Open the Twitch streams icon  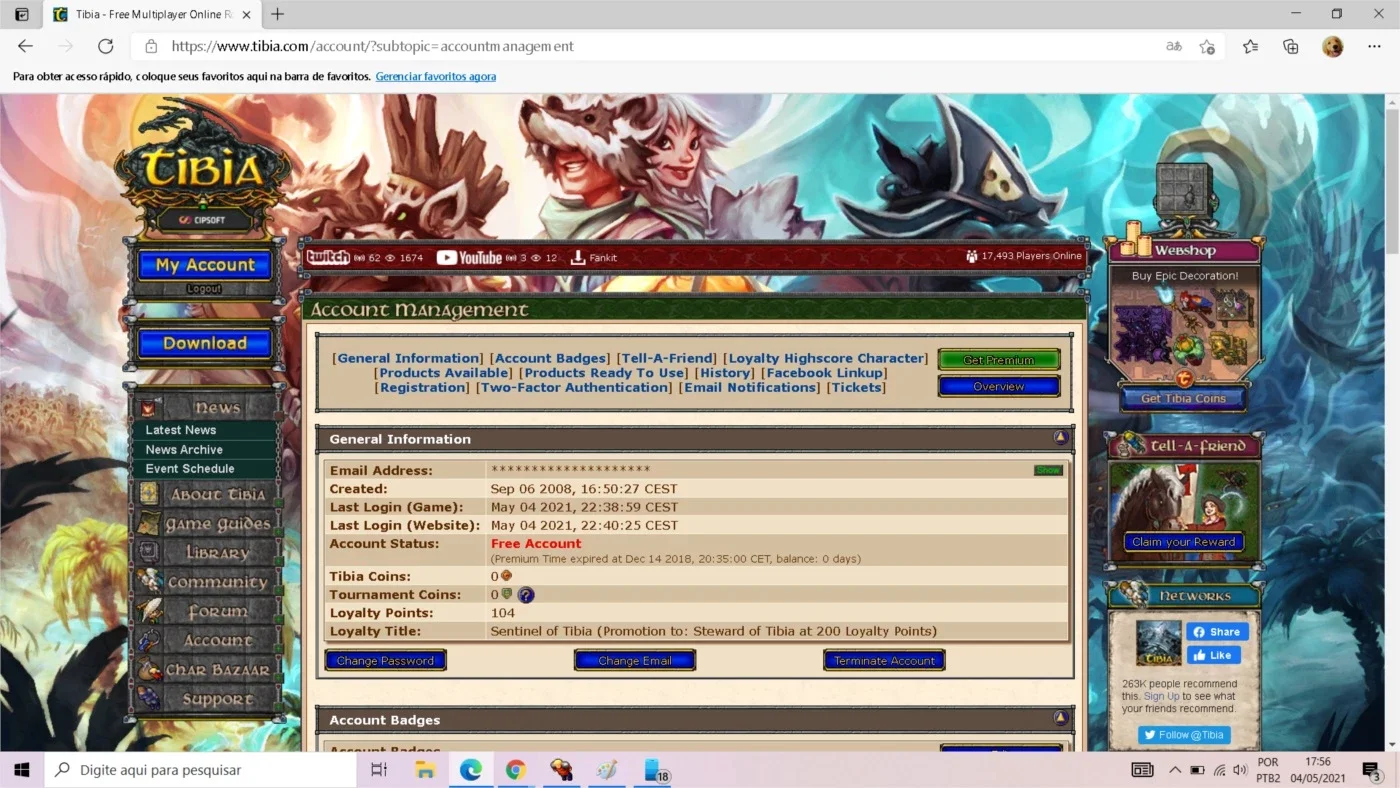pos(328,257)
